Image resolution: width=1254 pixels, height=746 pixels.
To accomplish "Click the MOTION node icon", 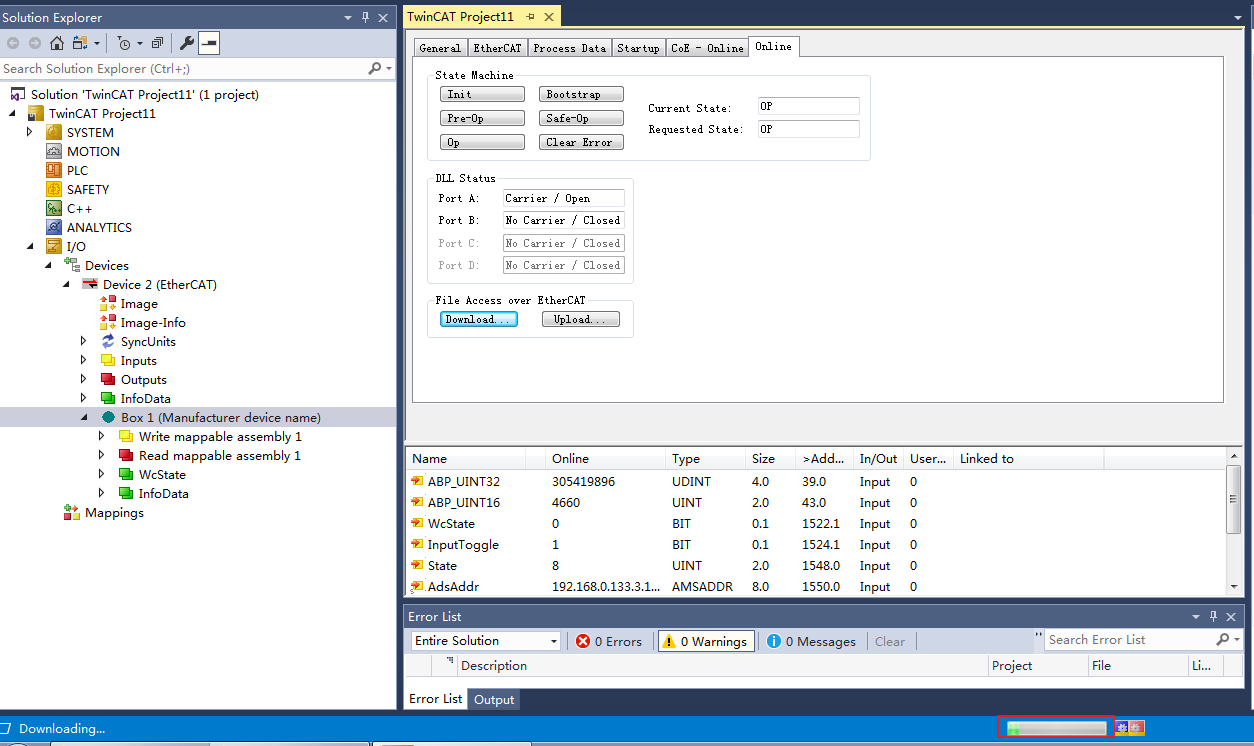I will point(54,151).
